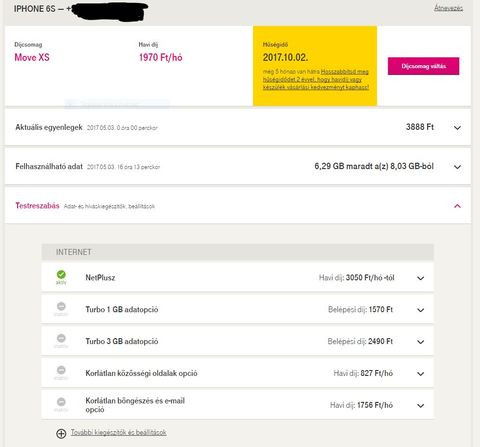Expand Turbo 3 GB adatopció details
The image size is (480, 447).
421,342
